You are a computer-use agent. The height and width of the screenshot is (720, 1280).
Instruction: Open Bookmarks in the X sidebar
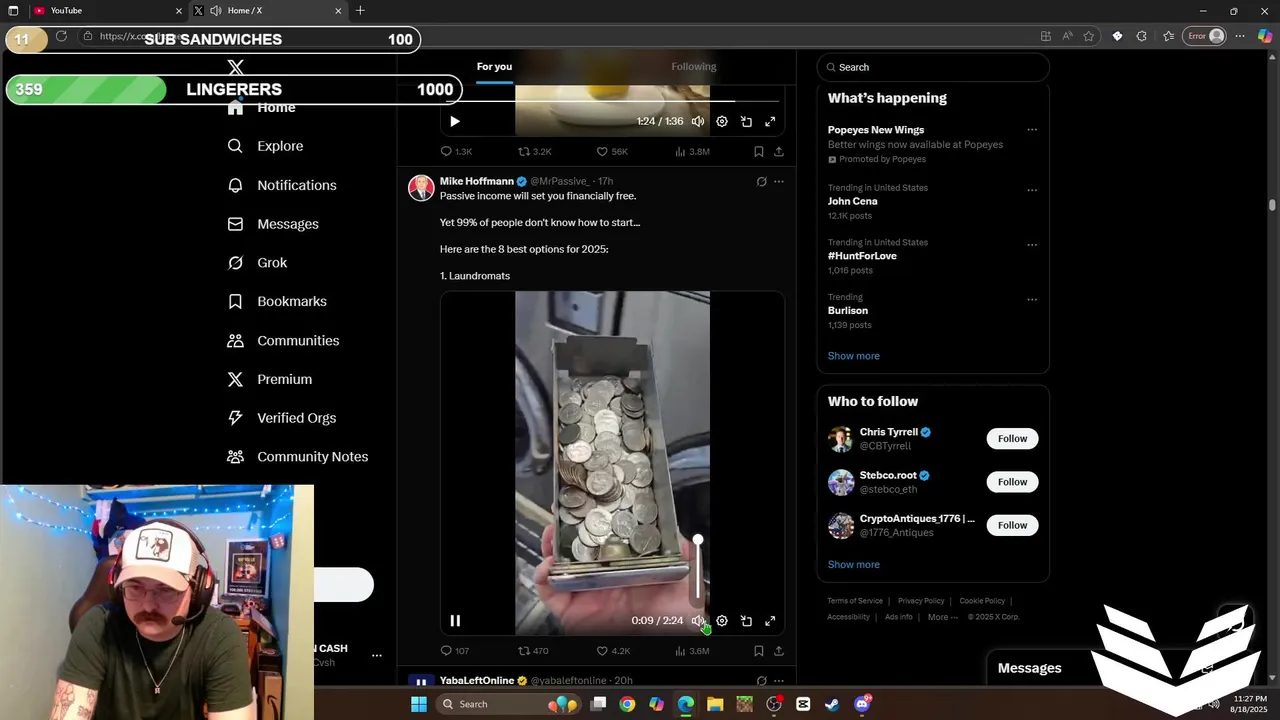pos(277,301)
